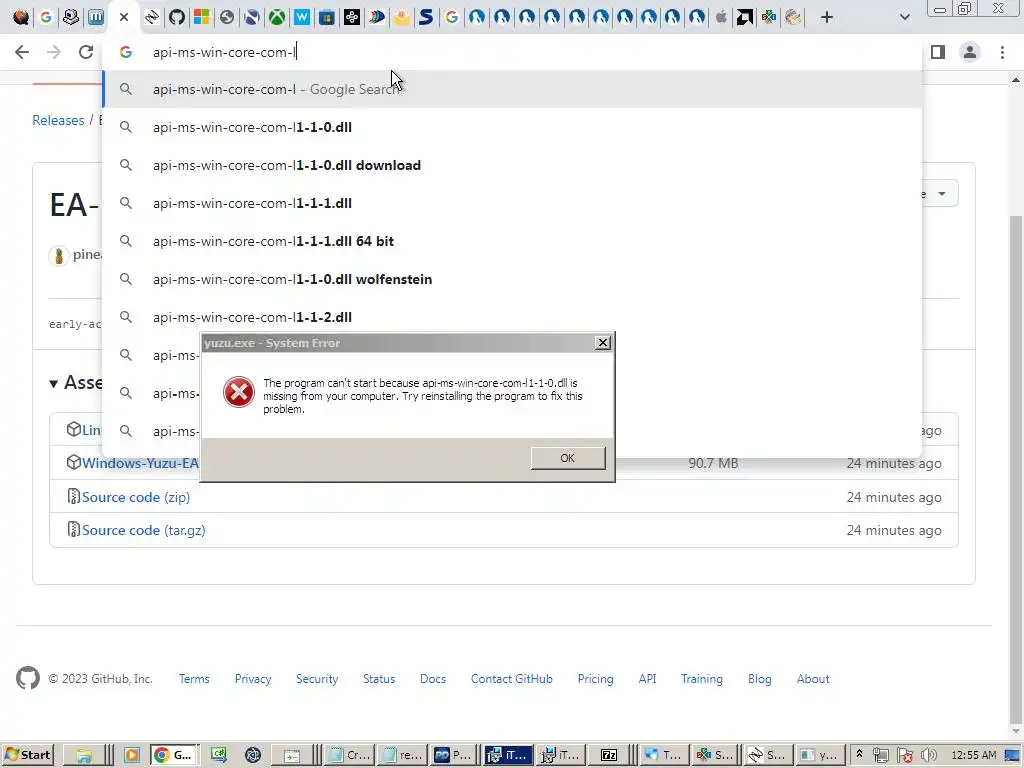Choose suggestion 'api-ms-win-core-com-l1-1-1.dll'

pos(512,203)
